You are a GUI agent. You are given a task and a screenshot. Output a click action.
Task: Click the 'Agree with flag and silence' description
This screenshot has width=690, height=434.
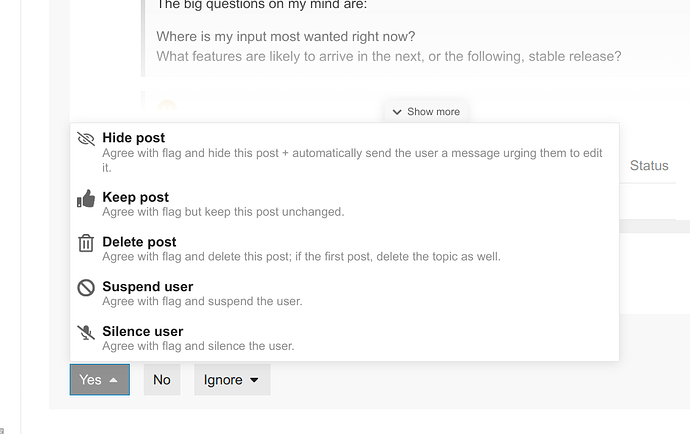pos(198,346)
